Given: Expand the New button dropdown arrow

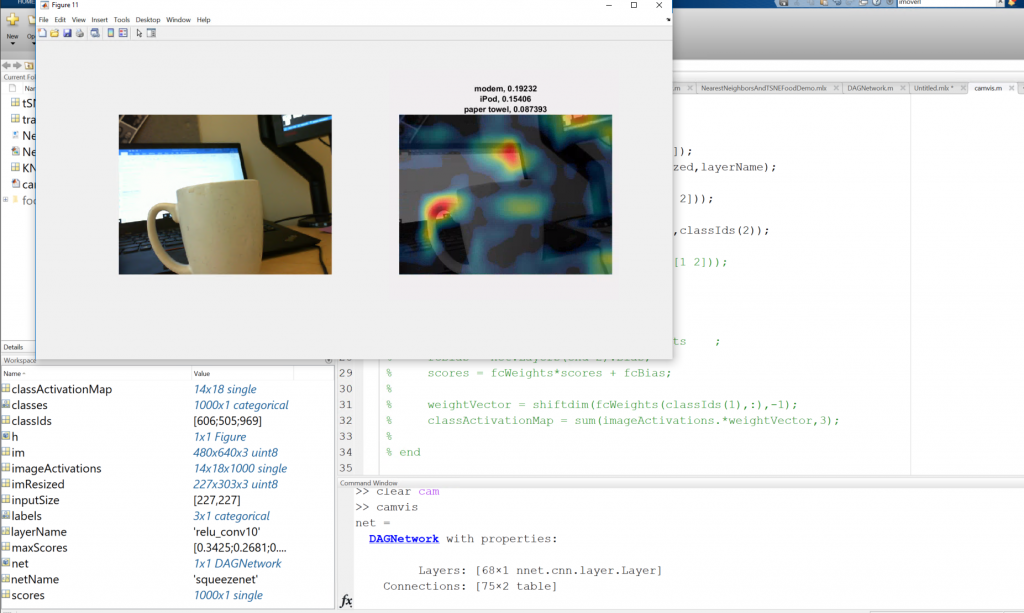Looking at the screenshot, I should (x=13, y=44).
